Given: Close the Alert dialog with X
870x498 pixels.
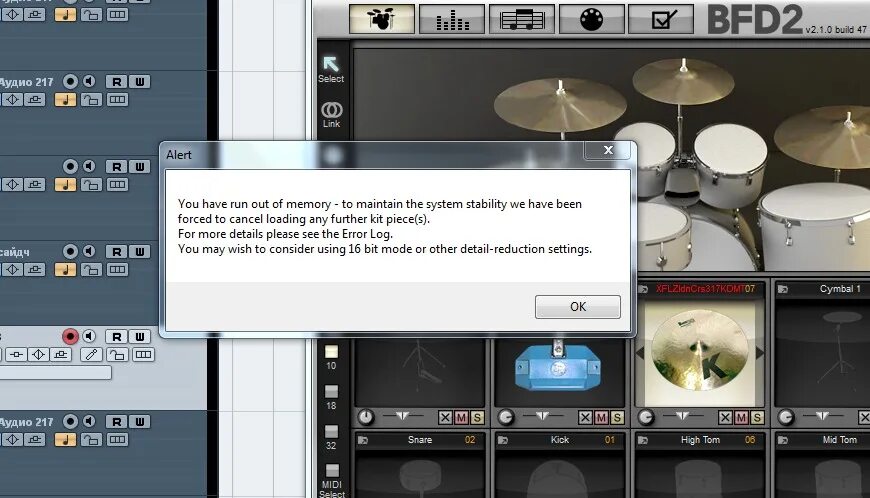Looking at the screenshot, I should (x=608, y=150).
